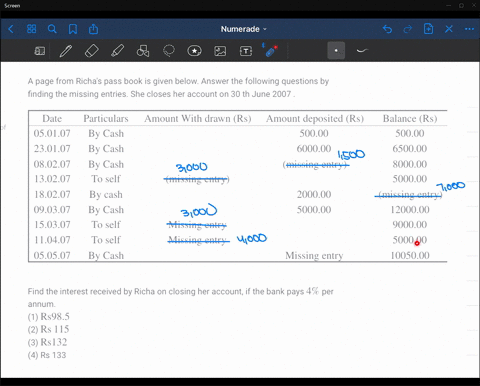Screen dimensions: 480x386
Task: Close editing mode with the X icon
Action: pyautogui.click(x=449, y=29)
